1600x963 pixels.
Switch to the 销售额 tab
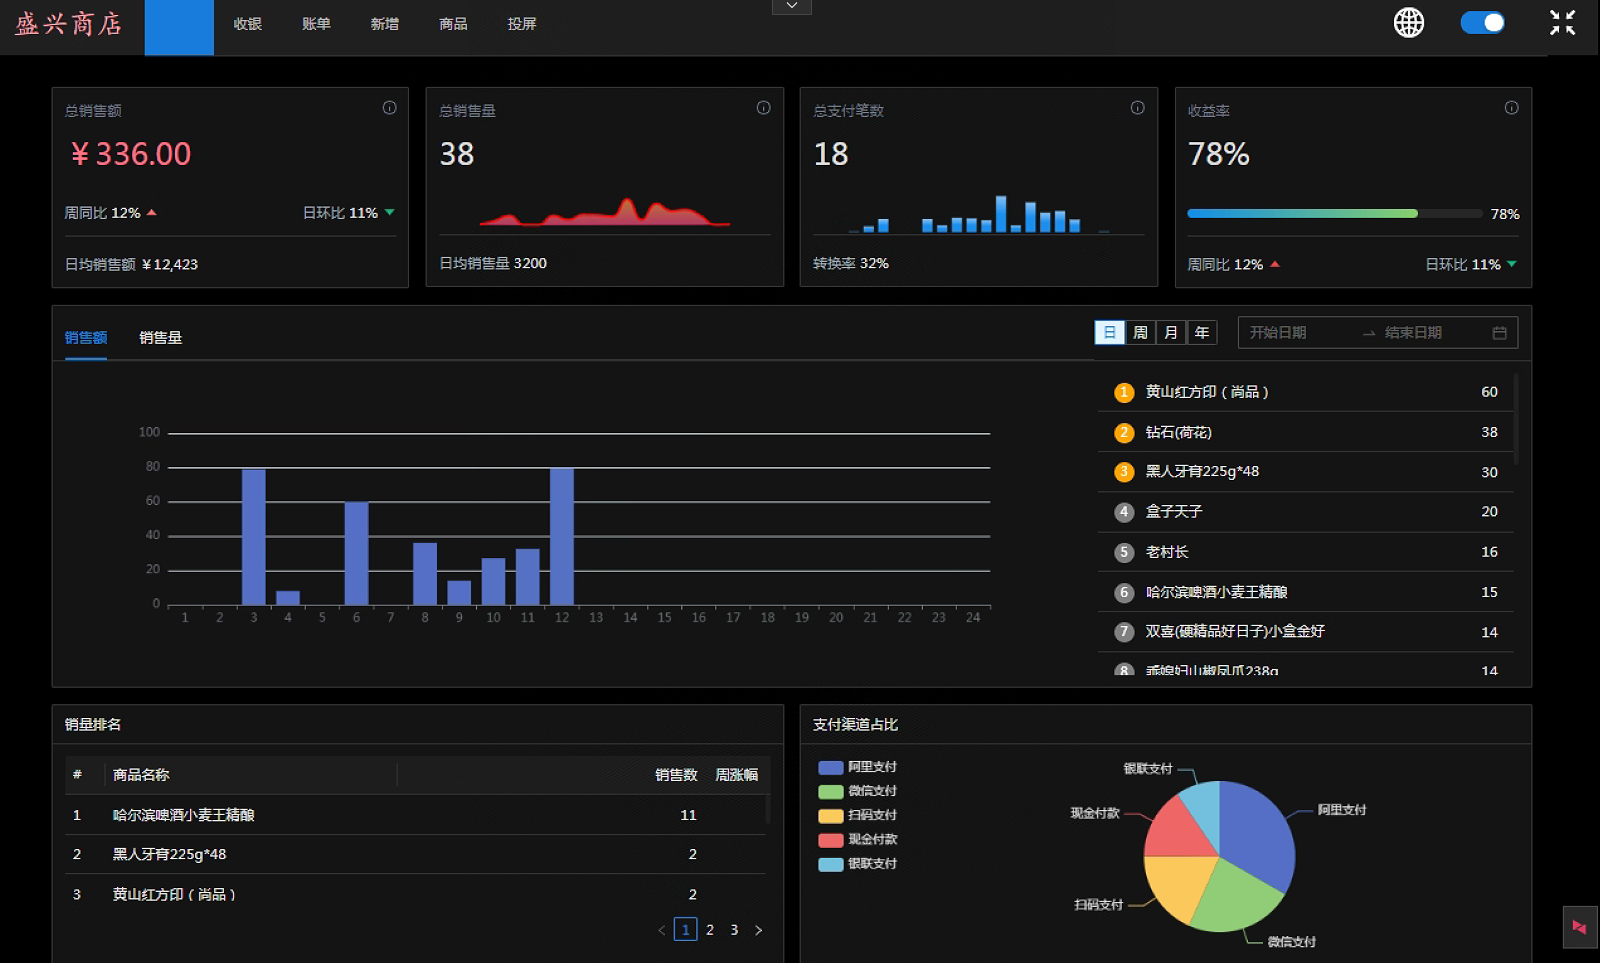pyautogui.click(x=86, y=338)
